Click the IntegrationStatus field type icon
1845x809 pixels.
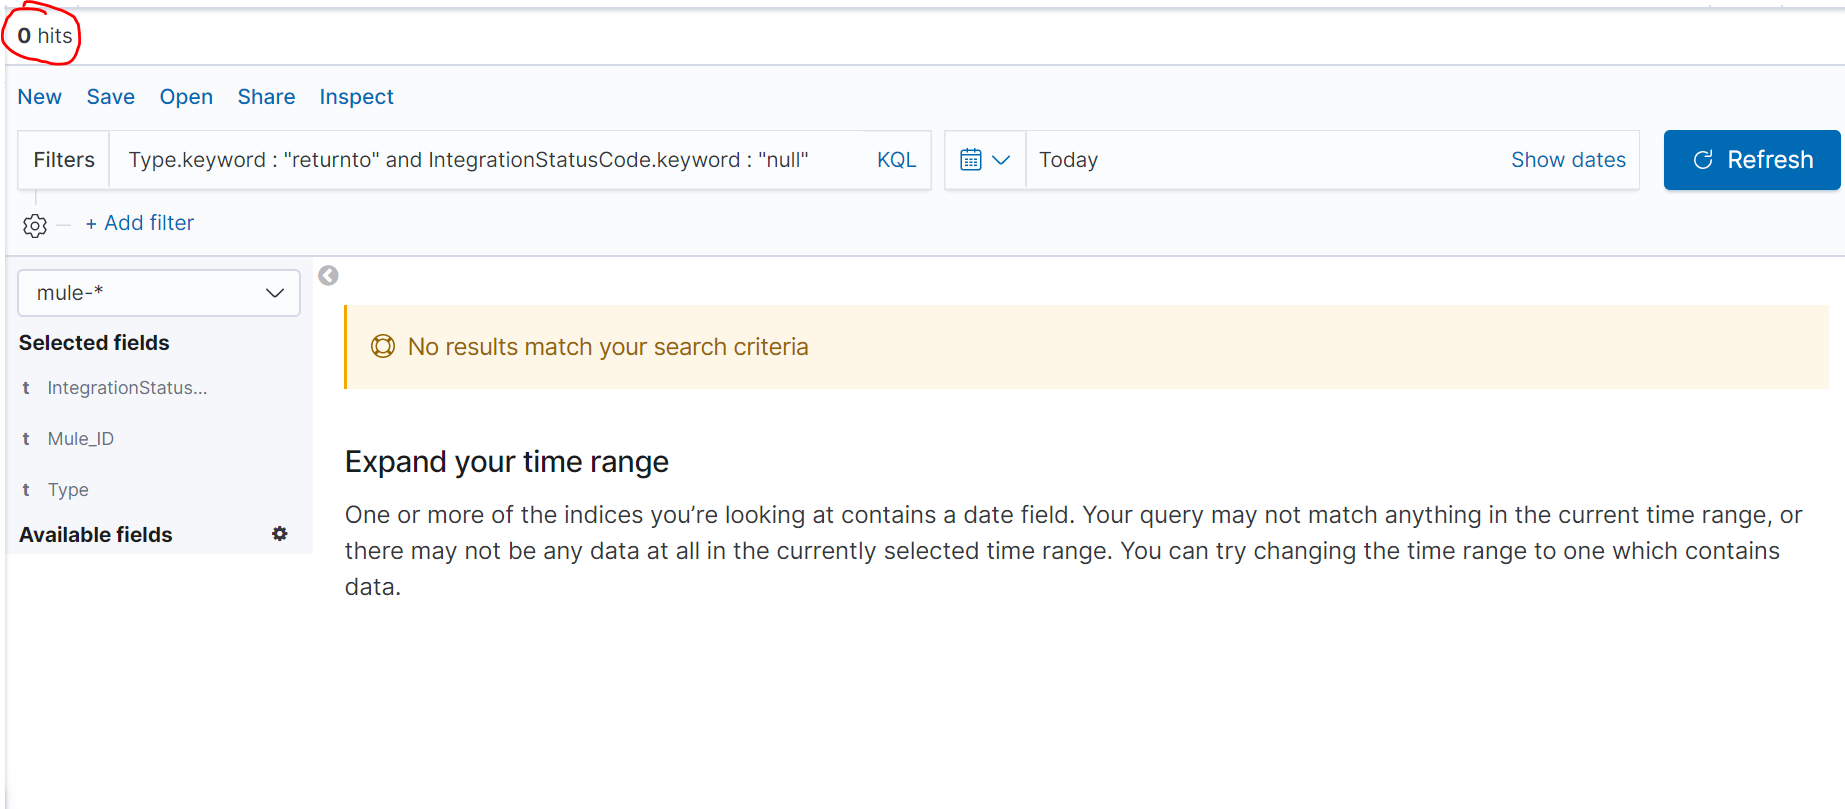[26, 388]
